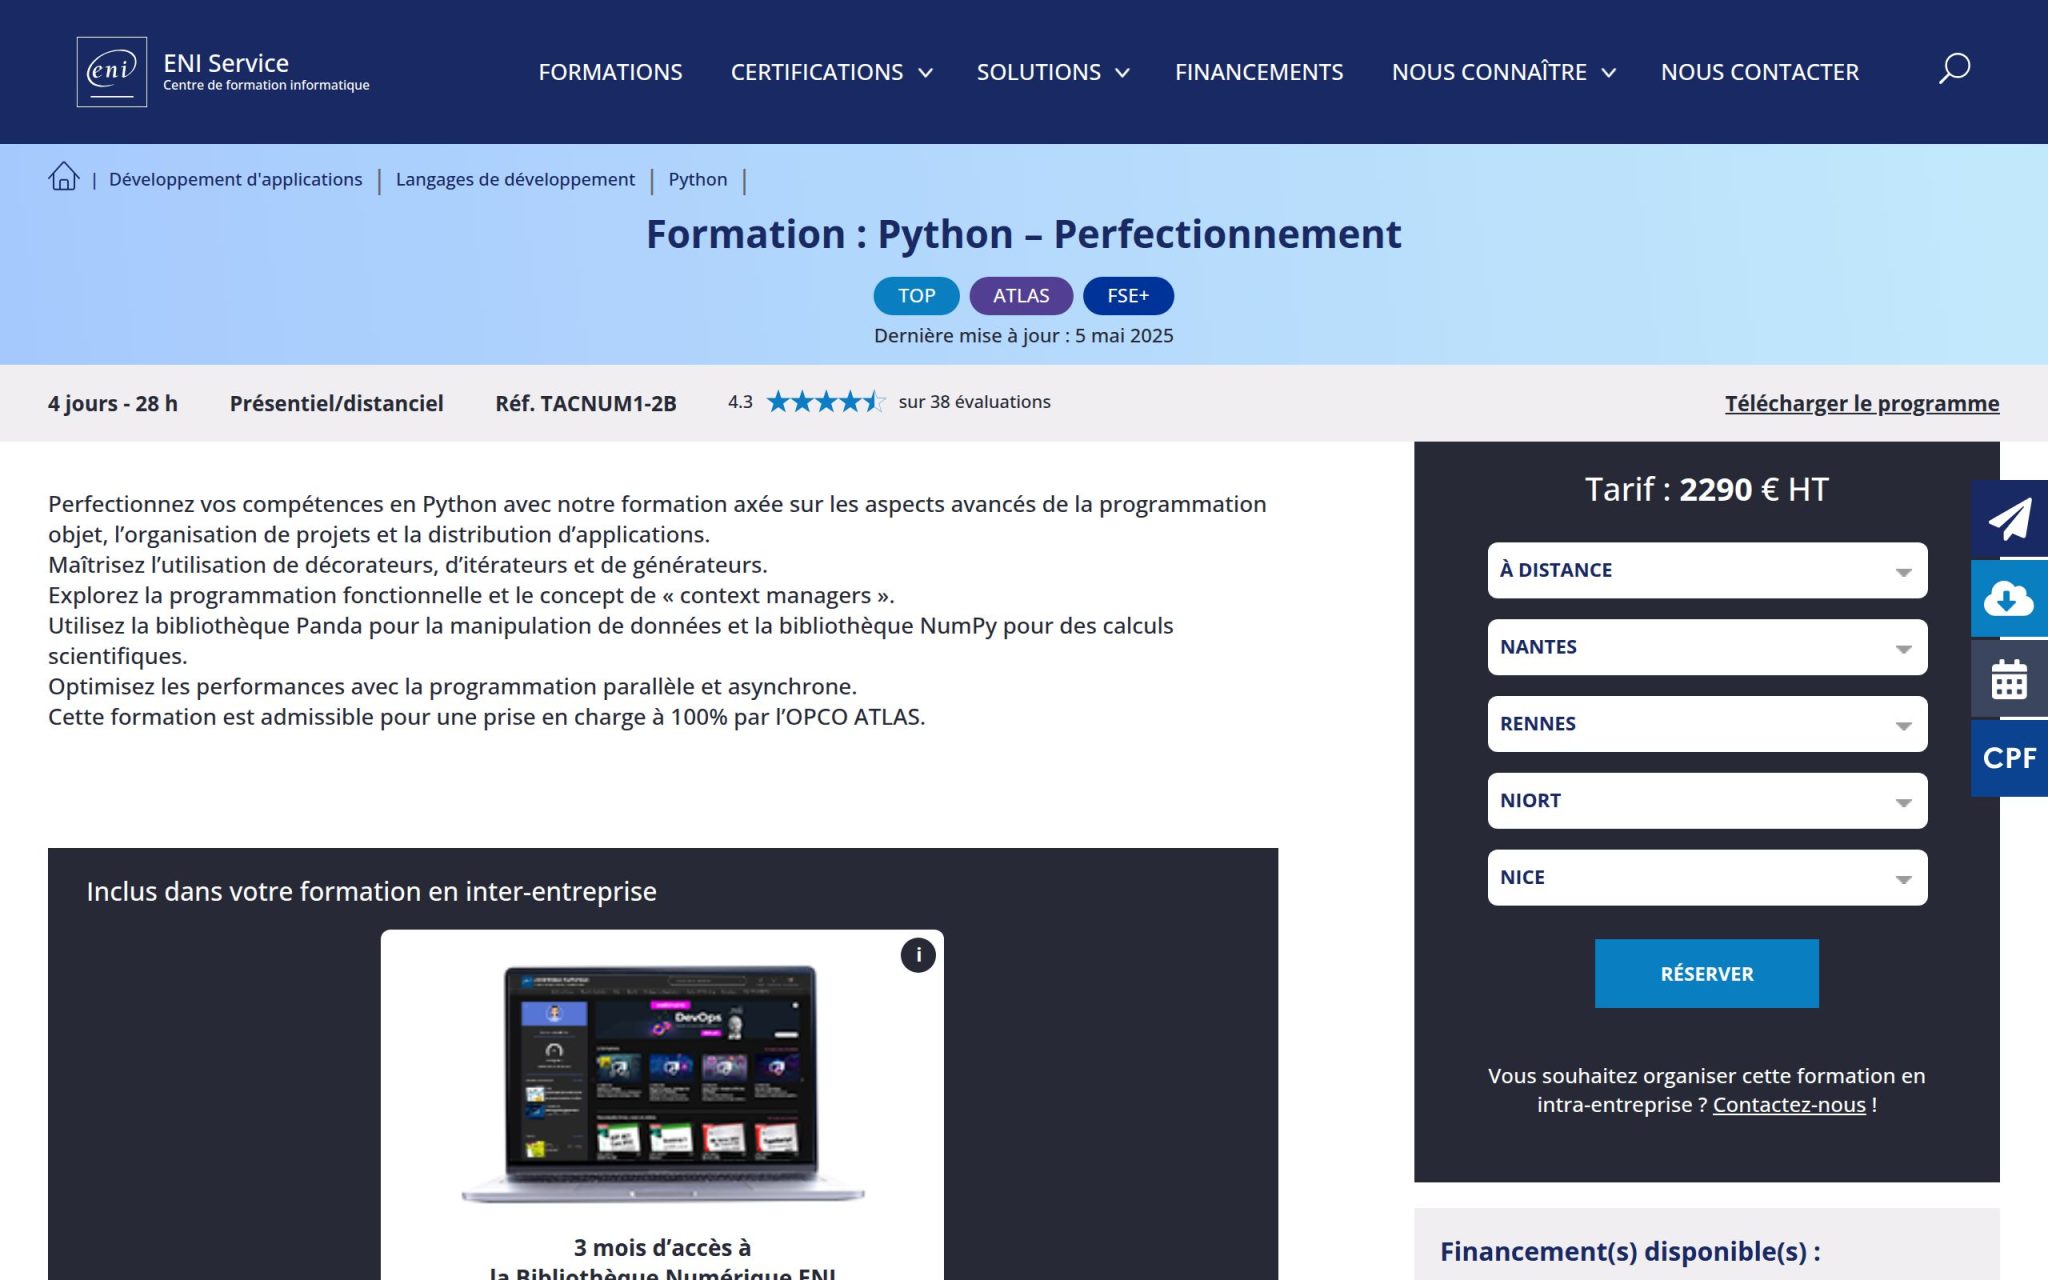Expand the CERTIFICATIONS menu
Image resolution: width=2048 pixels, height=1280 pixels.
[832, 72]
